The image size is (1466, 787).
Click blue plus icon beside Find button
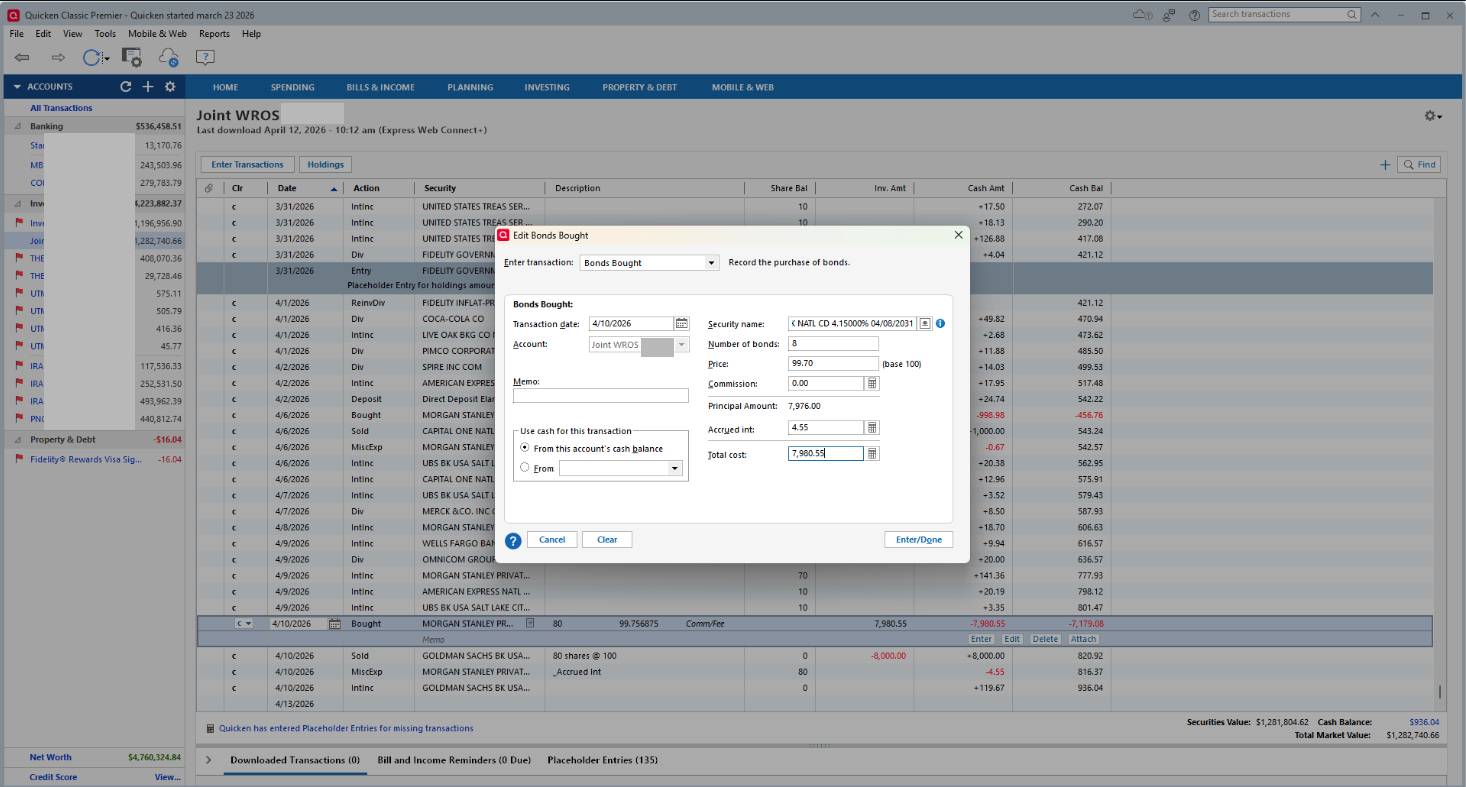tap(1385, 165)
